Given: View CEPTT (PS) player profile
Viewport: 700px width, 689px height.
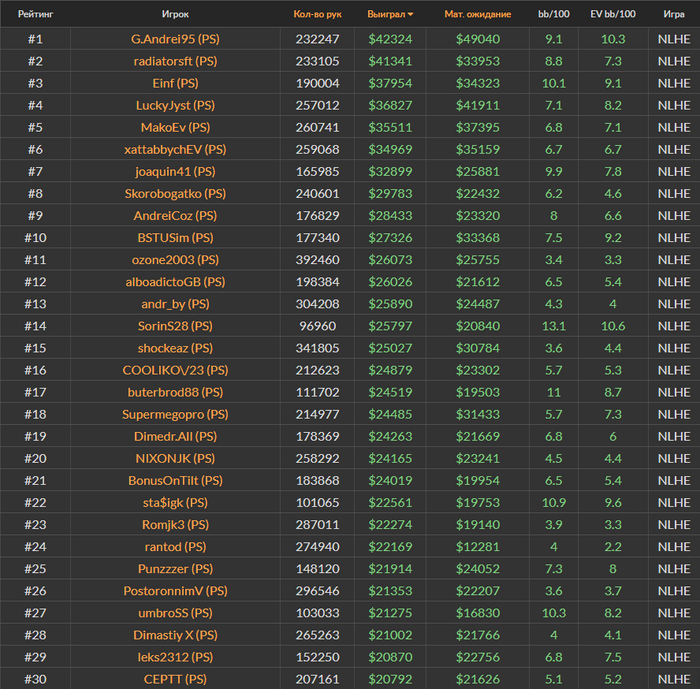Looking at the screenshot, I should click(175, 679).
